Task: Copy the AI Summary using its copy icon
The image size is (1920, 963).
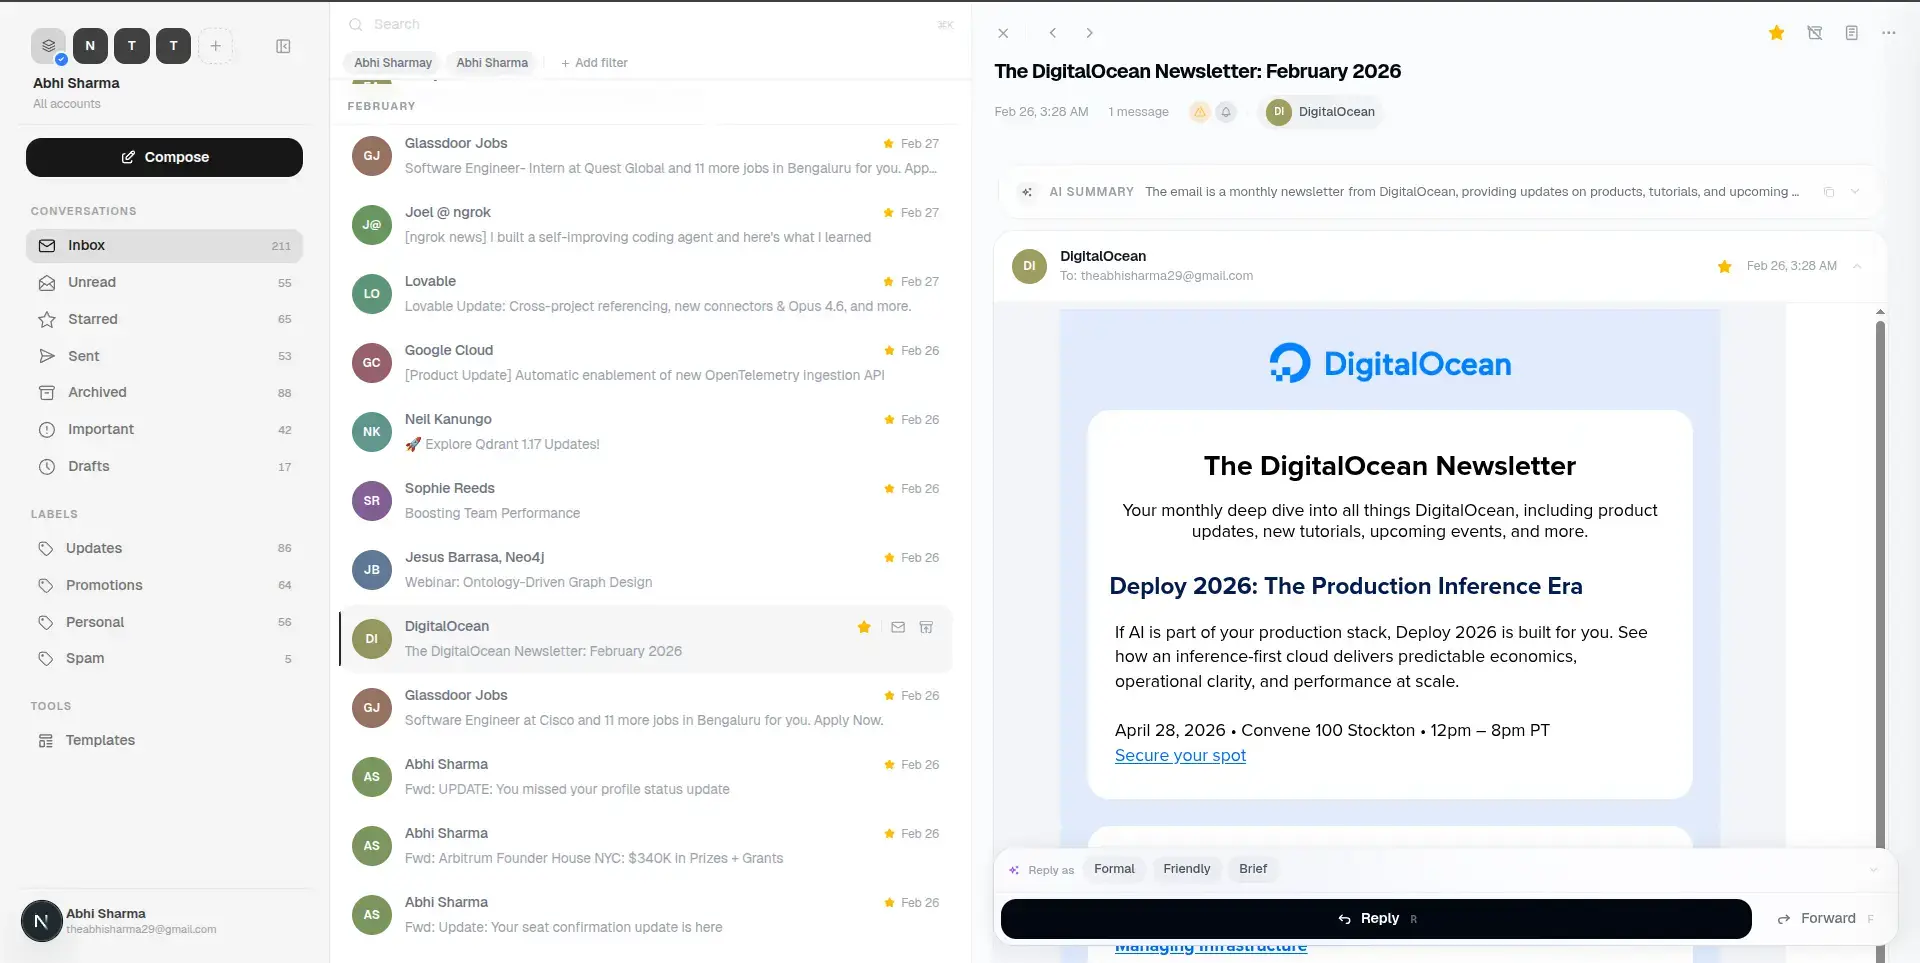Action: (x=1829, y=191)
